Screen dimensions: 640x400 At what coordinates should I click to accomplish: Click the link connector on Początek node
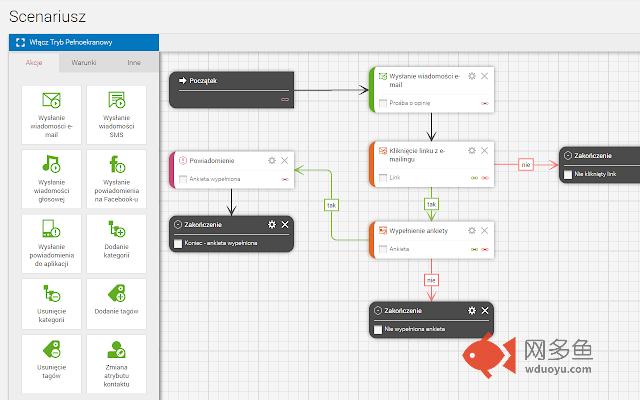(x=285, y=99)
